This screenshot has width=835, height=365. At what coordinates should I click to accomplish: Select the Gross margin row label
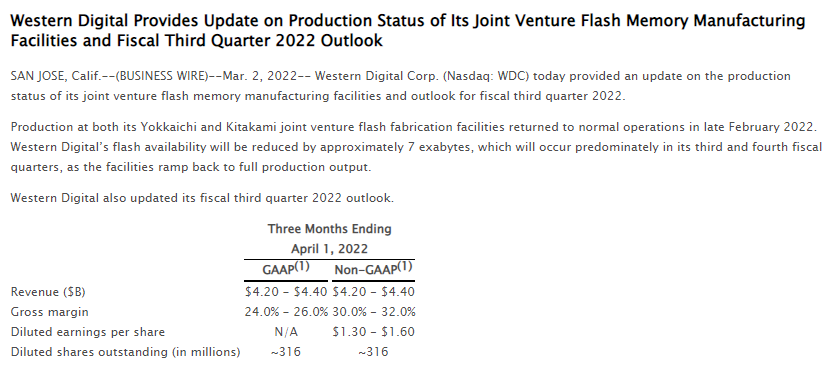tap(50, 312)
